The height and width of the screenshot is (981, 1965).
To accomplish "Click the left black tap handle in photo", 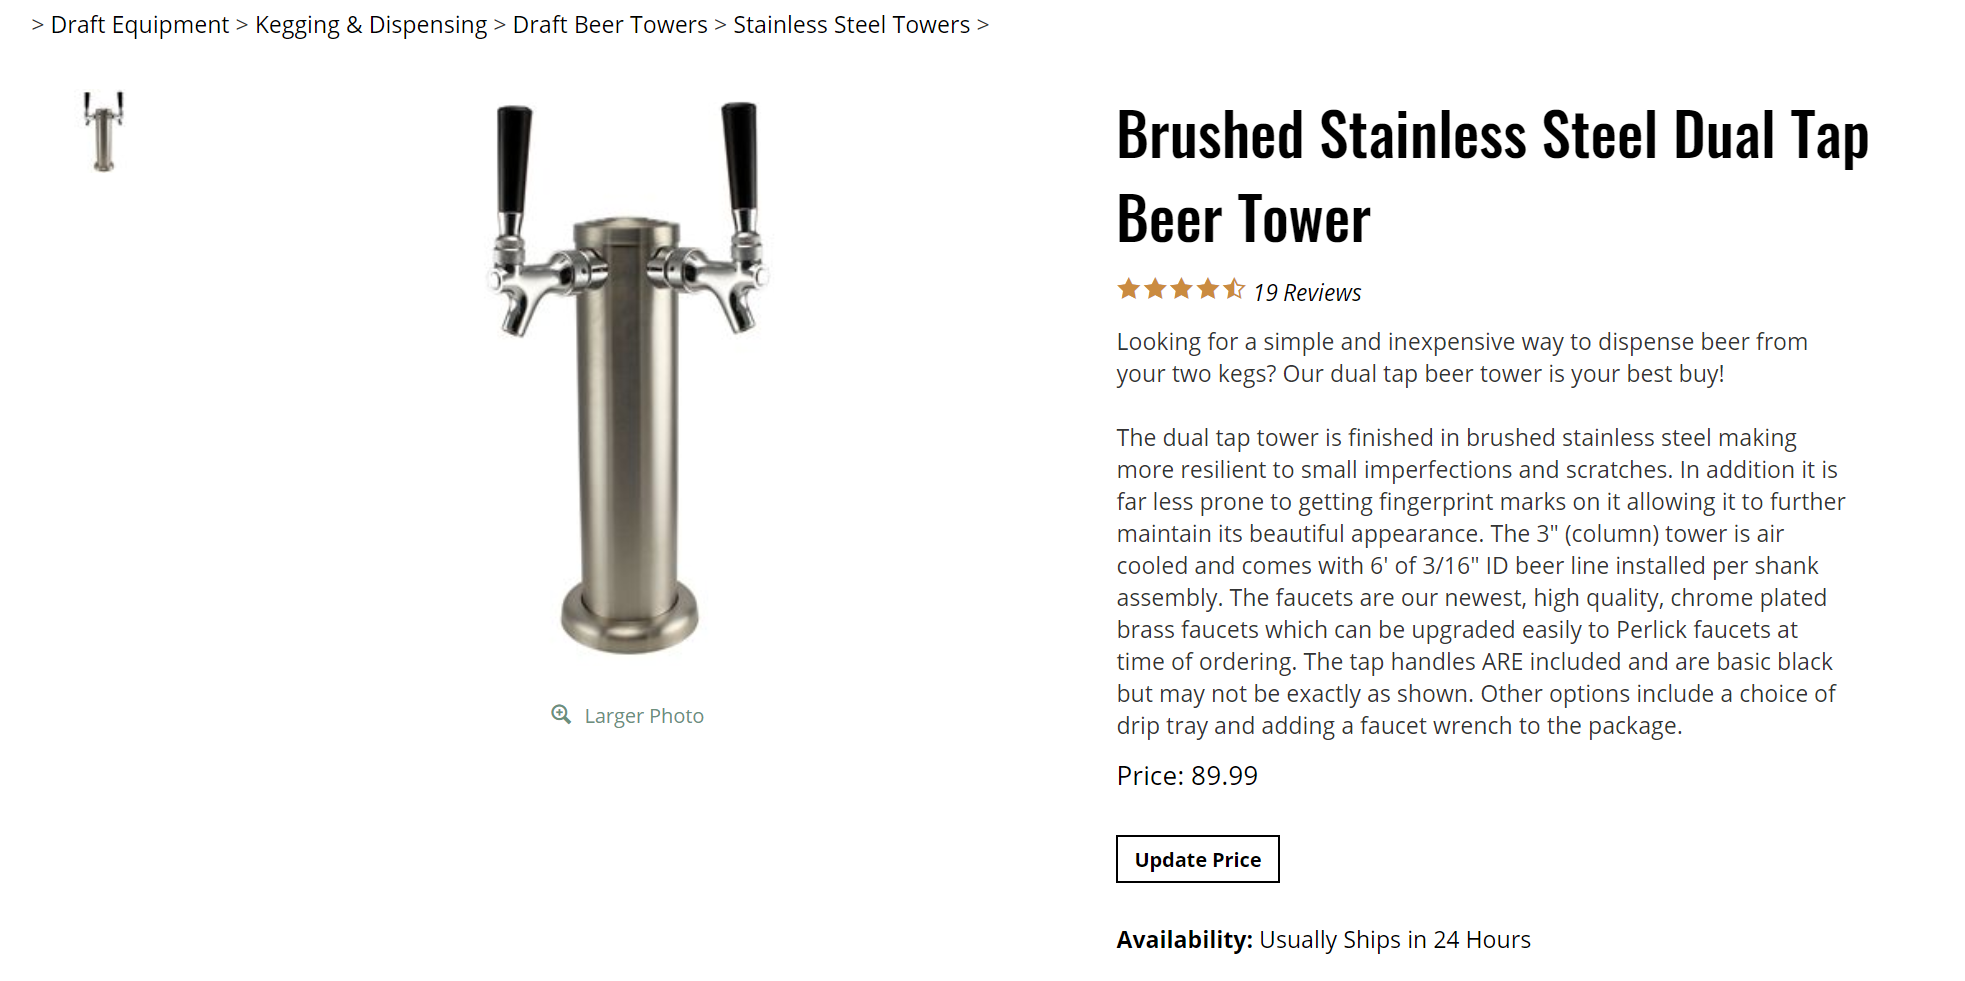I will point(514,160).
